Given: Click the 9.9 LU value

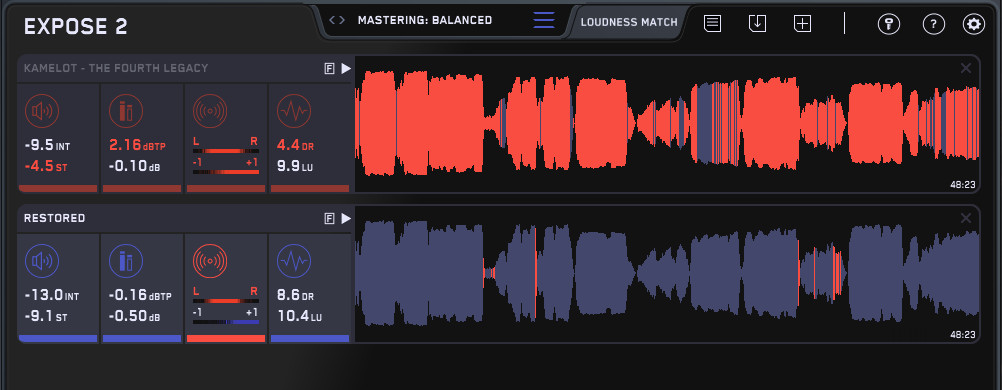Looking at the screenshot, I should 294,167.
